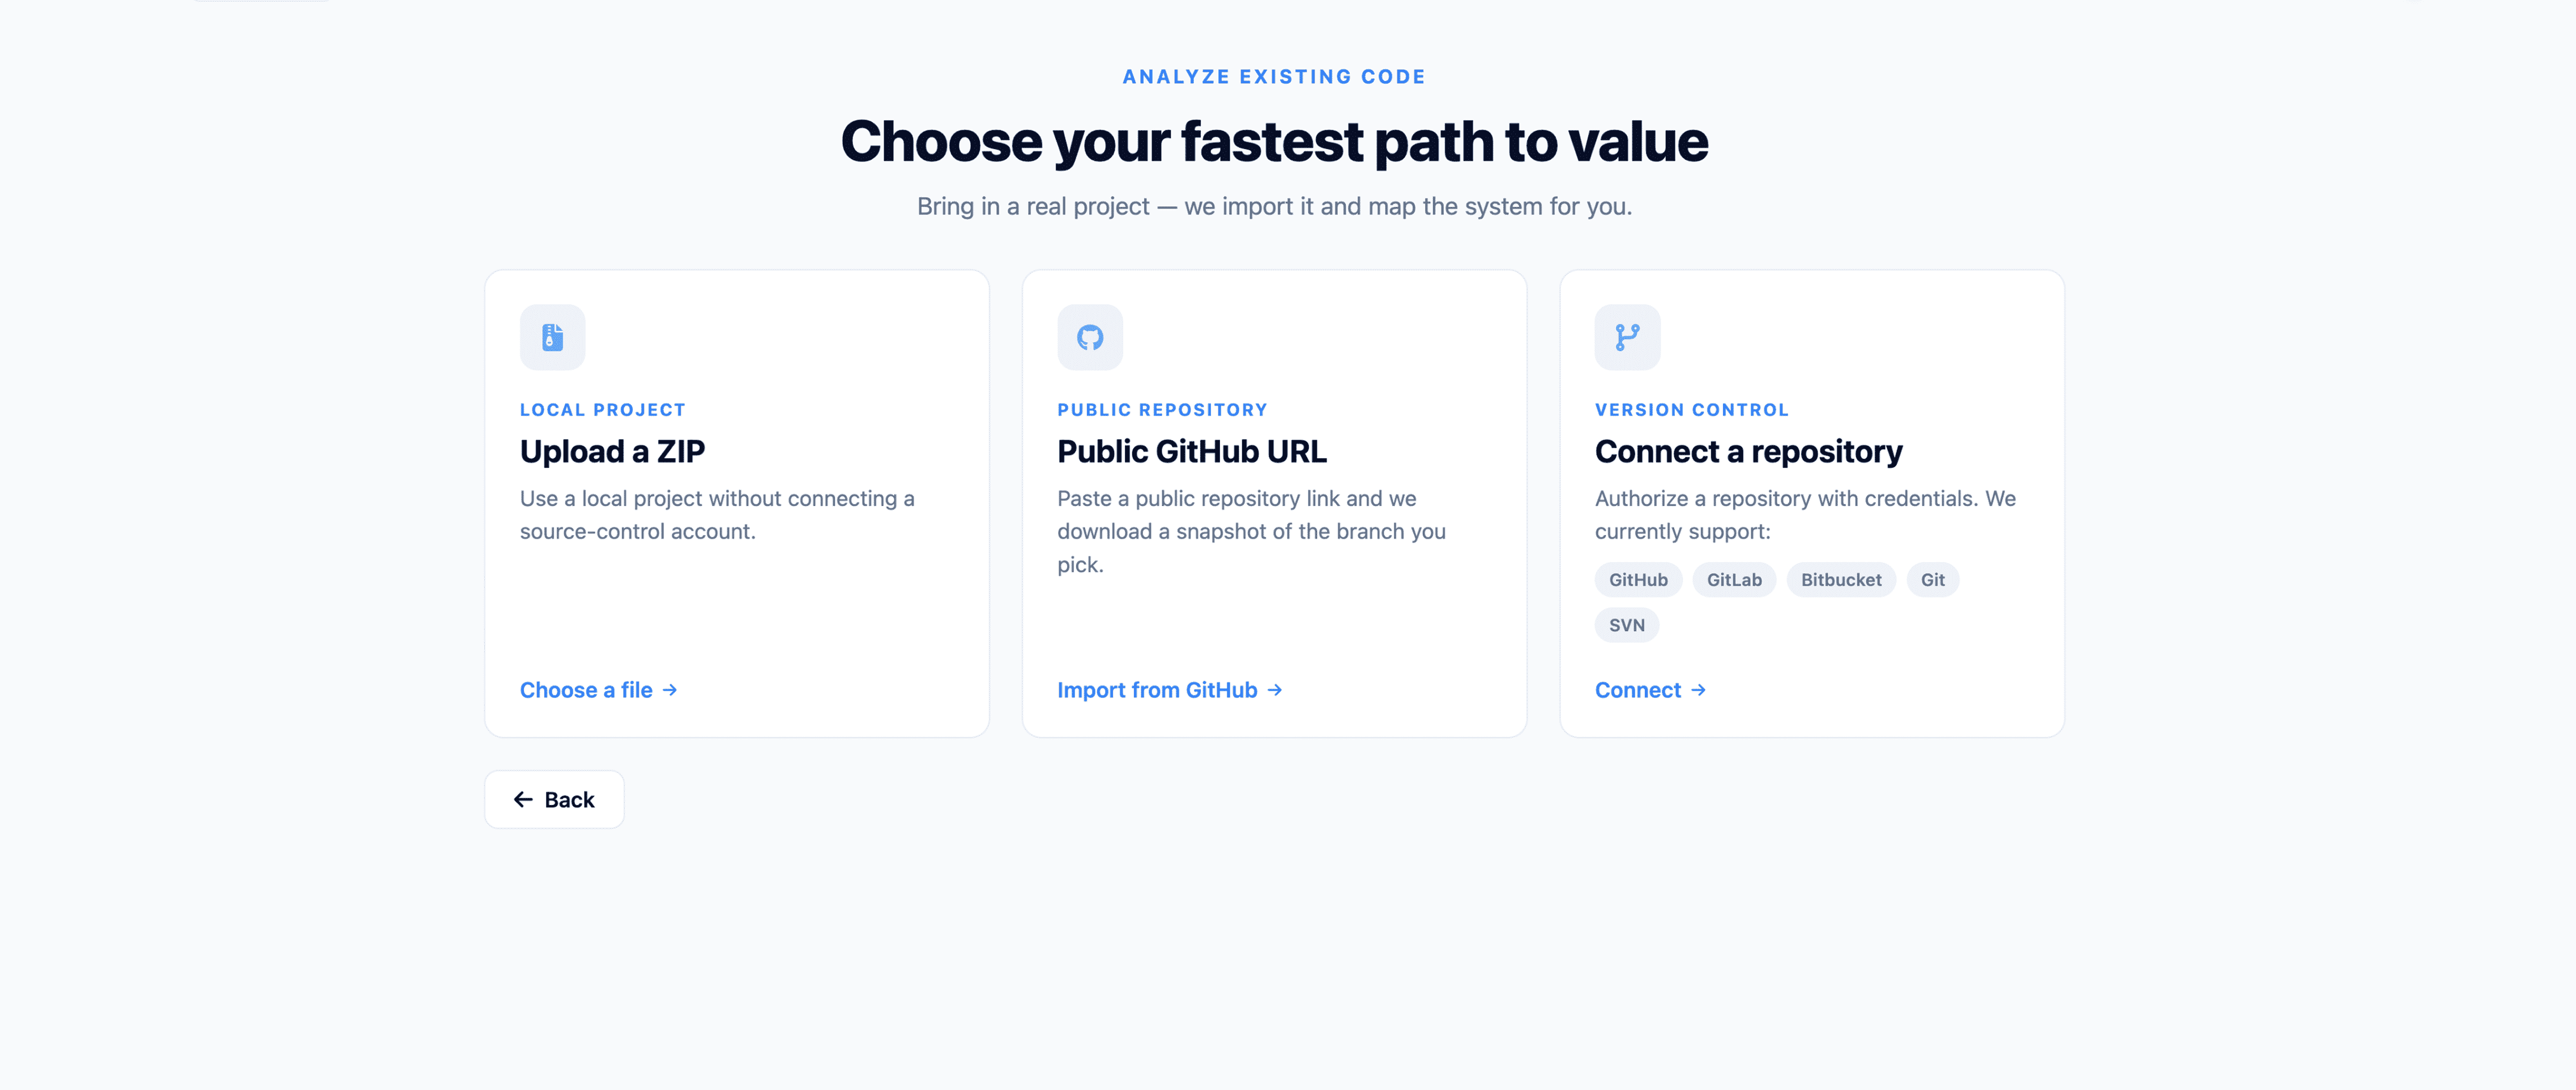
Task: Click the Upload a ZIP card title
Action: (x=612, y=451)
